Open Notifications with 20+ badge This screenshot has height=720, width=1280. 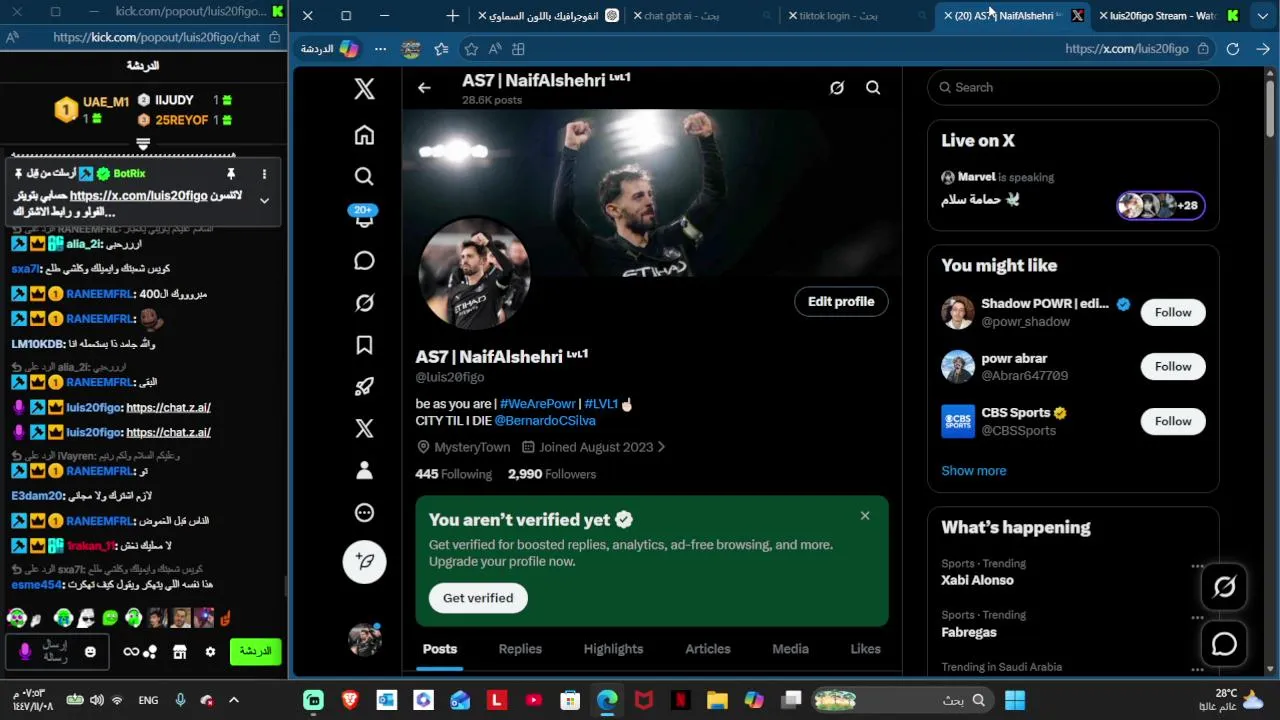tap(364, 217)
